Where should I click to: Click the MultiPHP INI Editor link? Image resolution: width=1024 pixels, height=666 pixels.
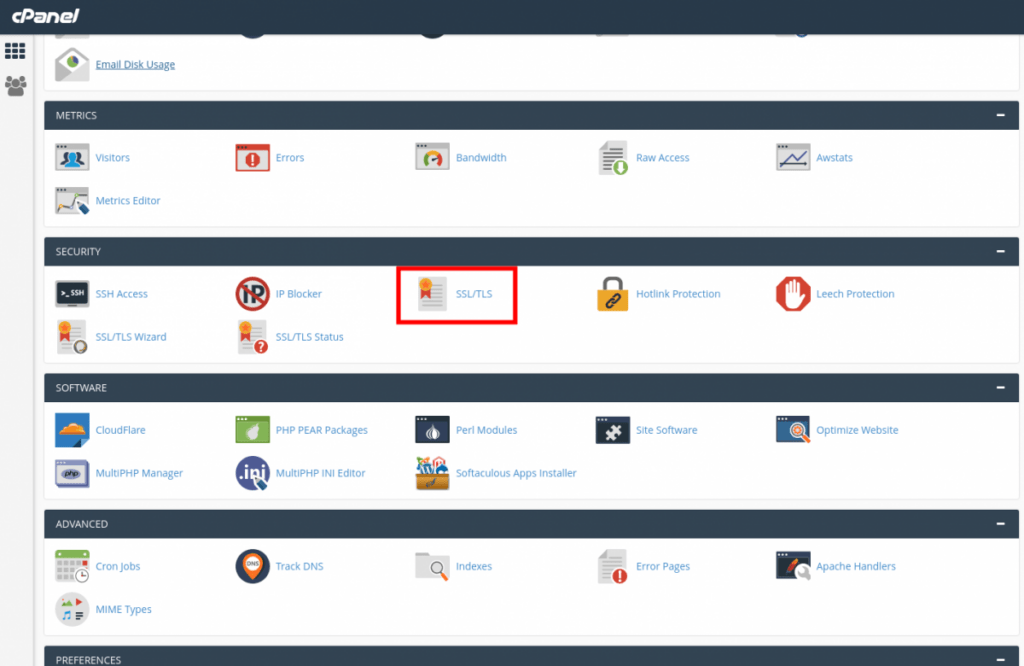[x=320, y=473]
